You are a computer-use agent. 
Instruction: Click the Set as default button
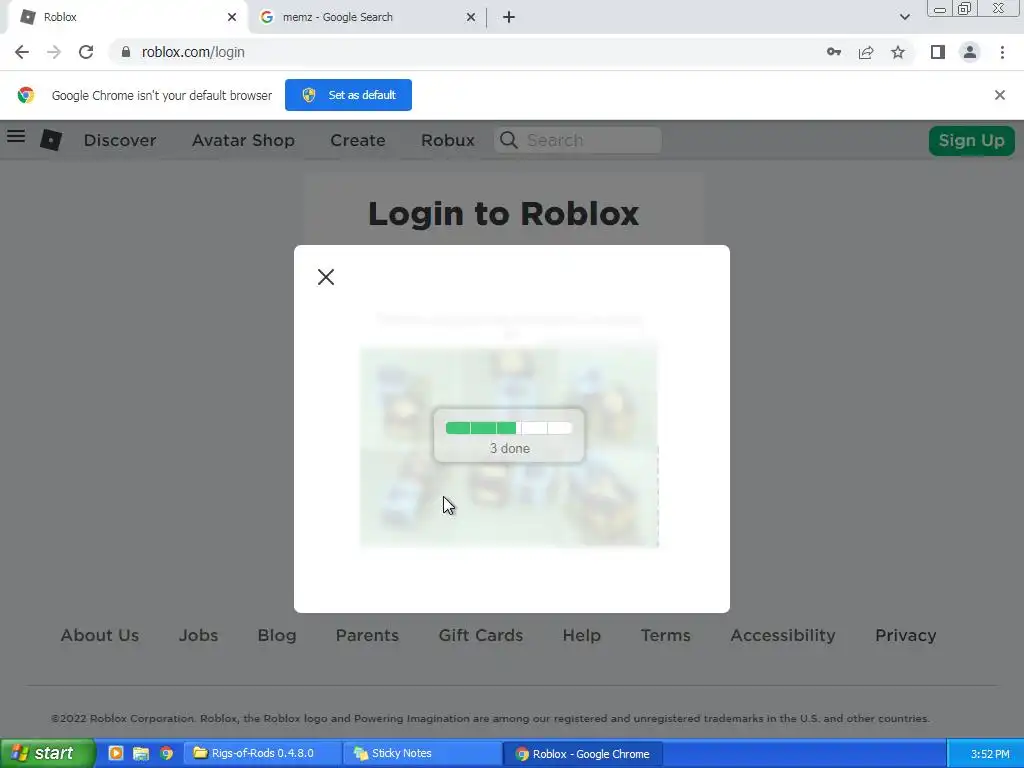pos(348,95)
